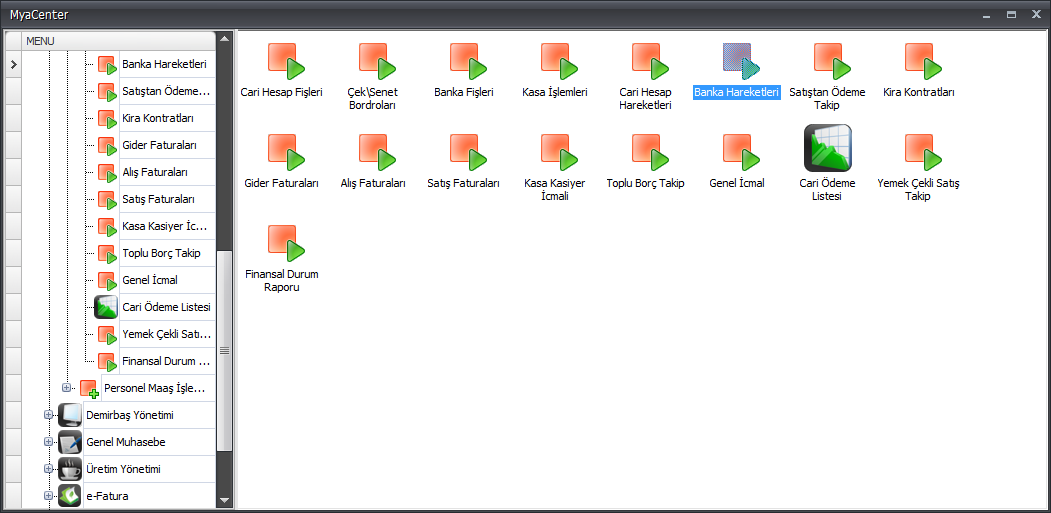Click Genel Muhasebe notebook icon in tree

pos(70,442)
